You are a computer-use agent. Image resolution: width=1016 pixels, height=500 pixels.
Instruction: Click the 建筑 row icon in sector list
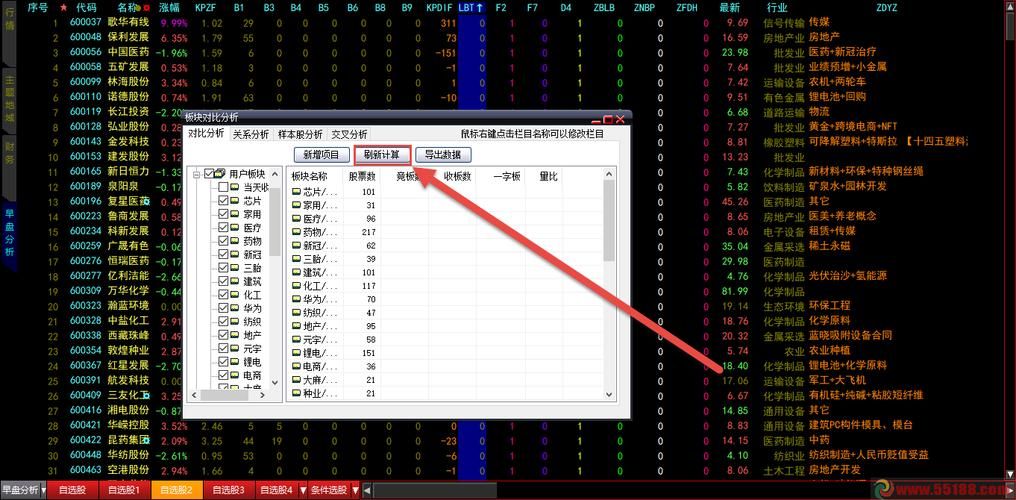296,272
